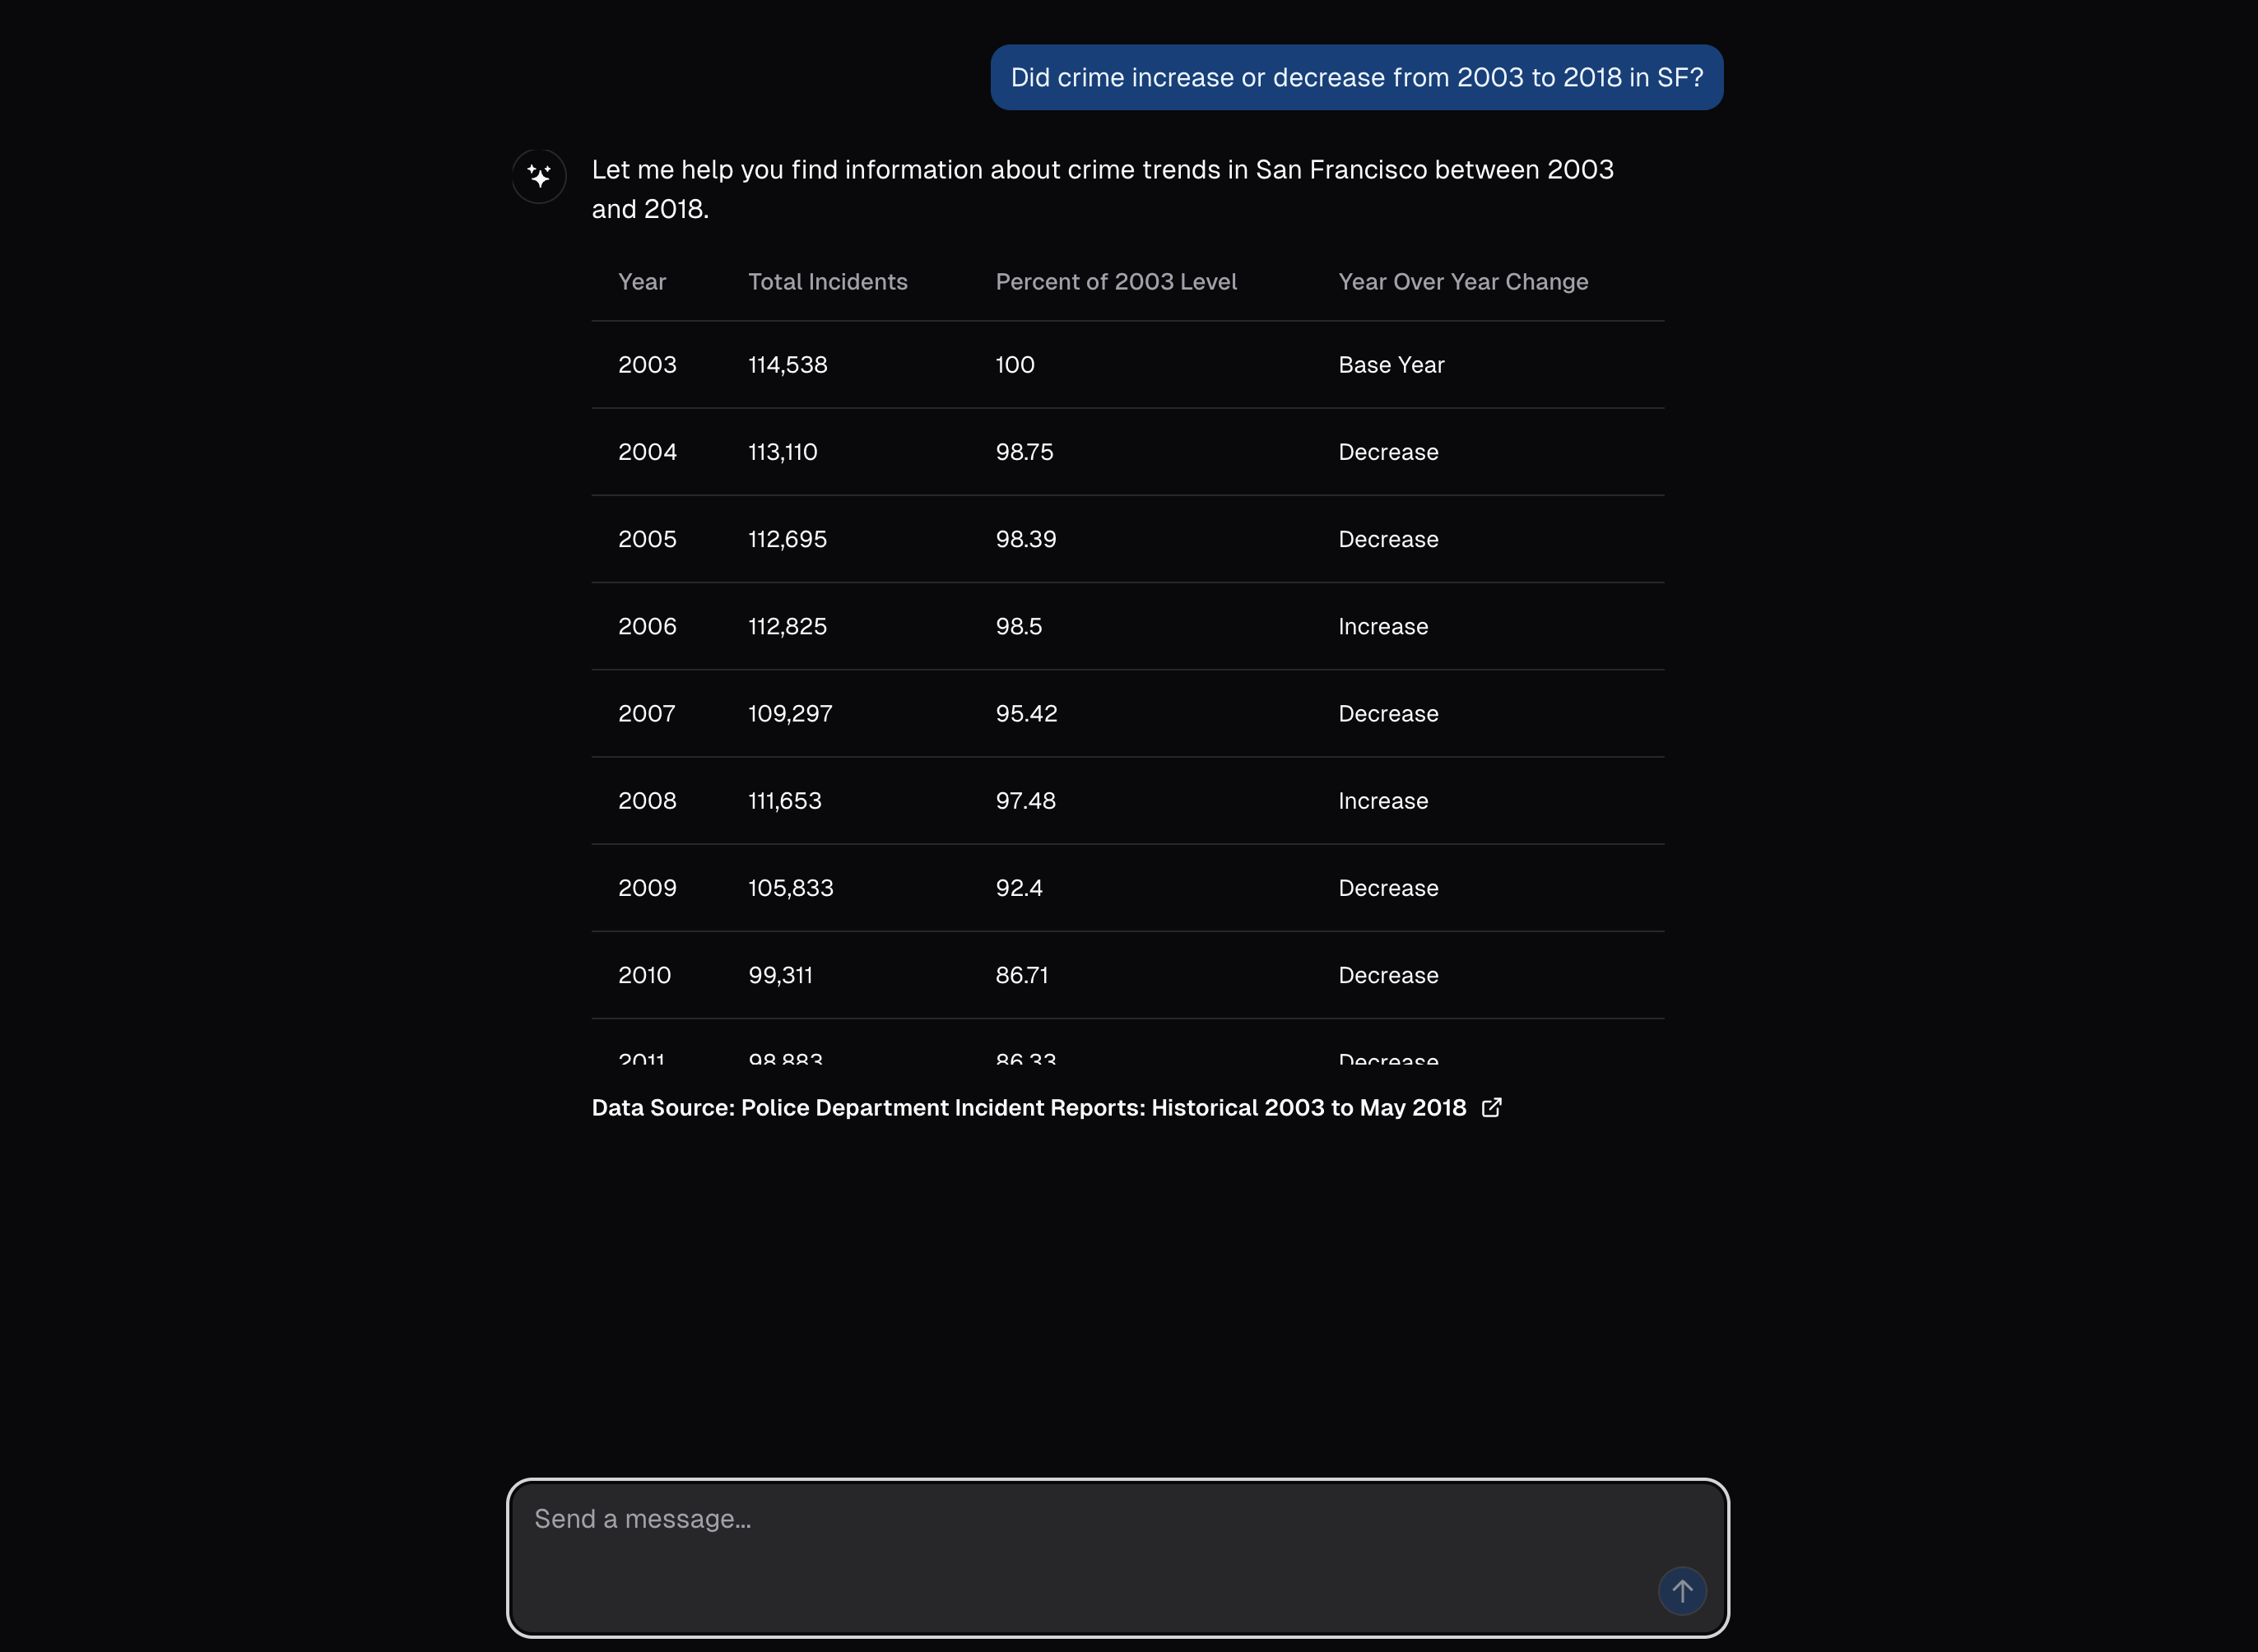Select the 95.42 percent cell

1026,713
